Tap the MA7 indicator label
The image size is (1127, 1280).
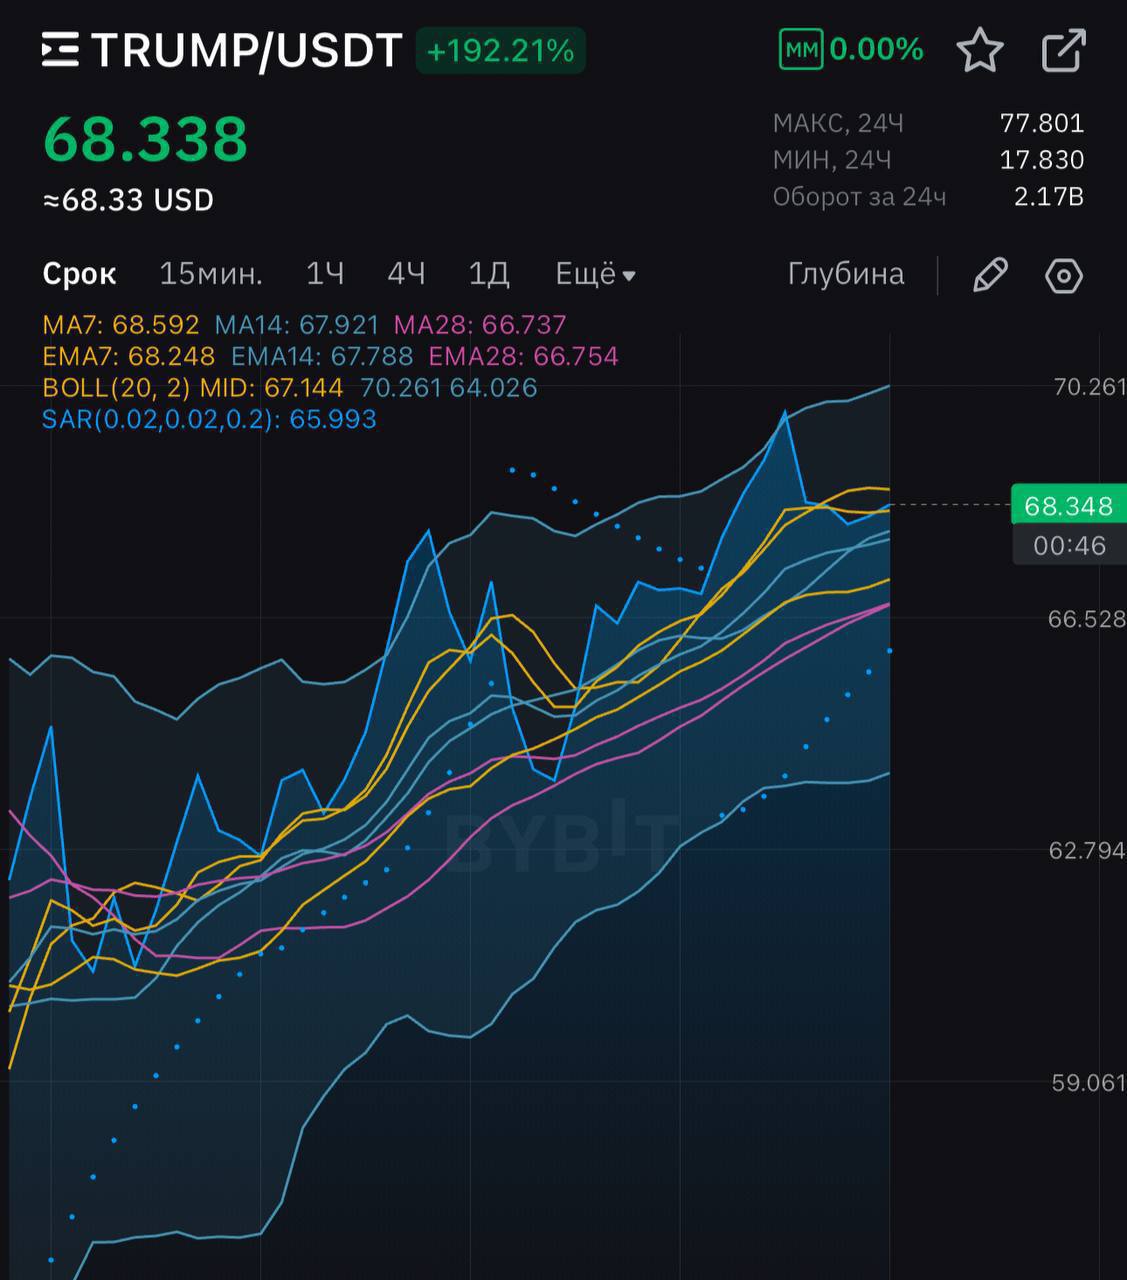pyautogui.click(x=120, y=325)
